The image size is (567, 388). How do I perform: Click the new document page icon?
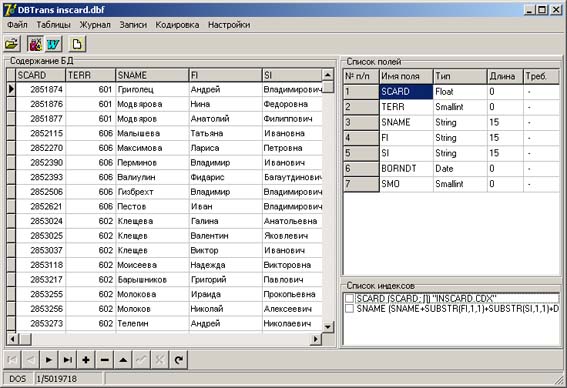(x=77, y=44)
